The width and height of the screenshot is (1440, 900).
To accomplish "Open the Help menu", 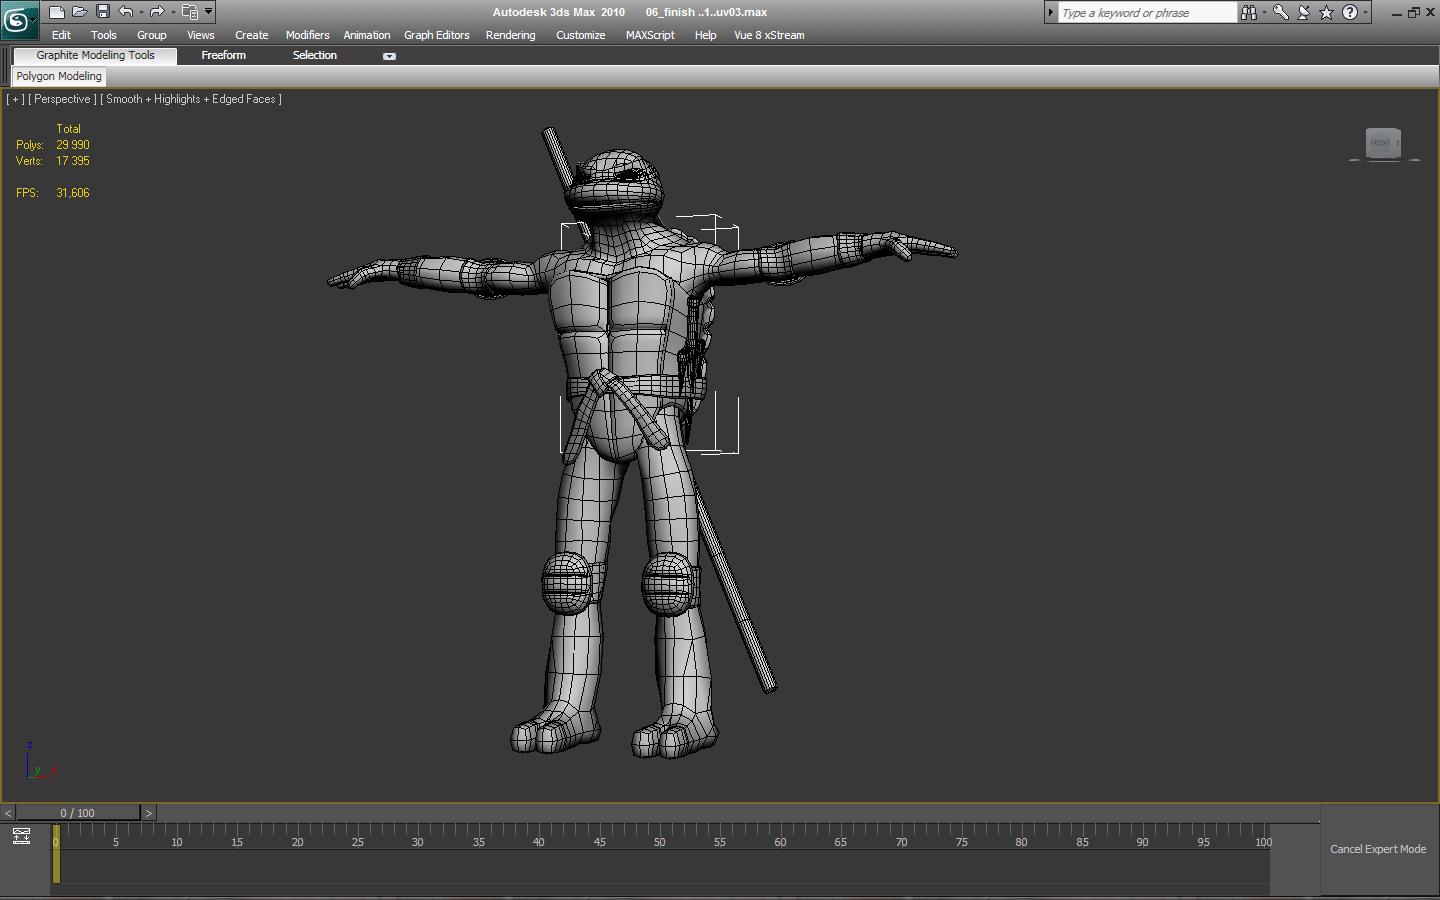I will coord(706,35).
